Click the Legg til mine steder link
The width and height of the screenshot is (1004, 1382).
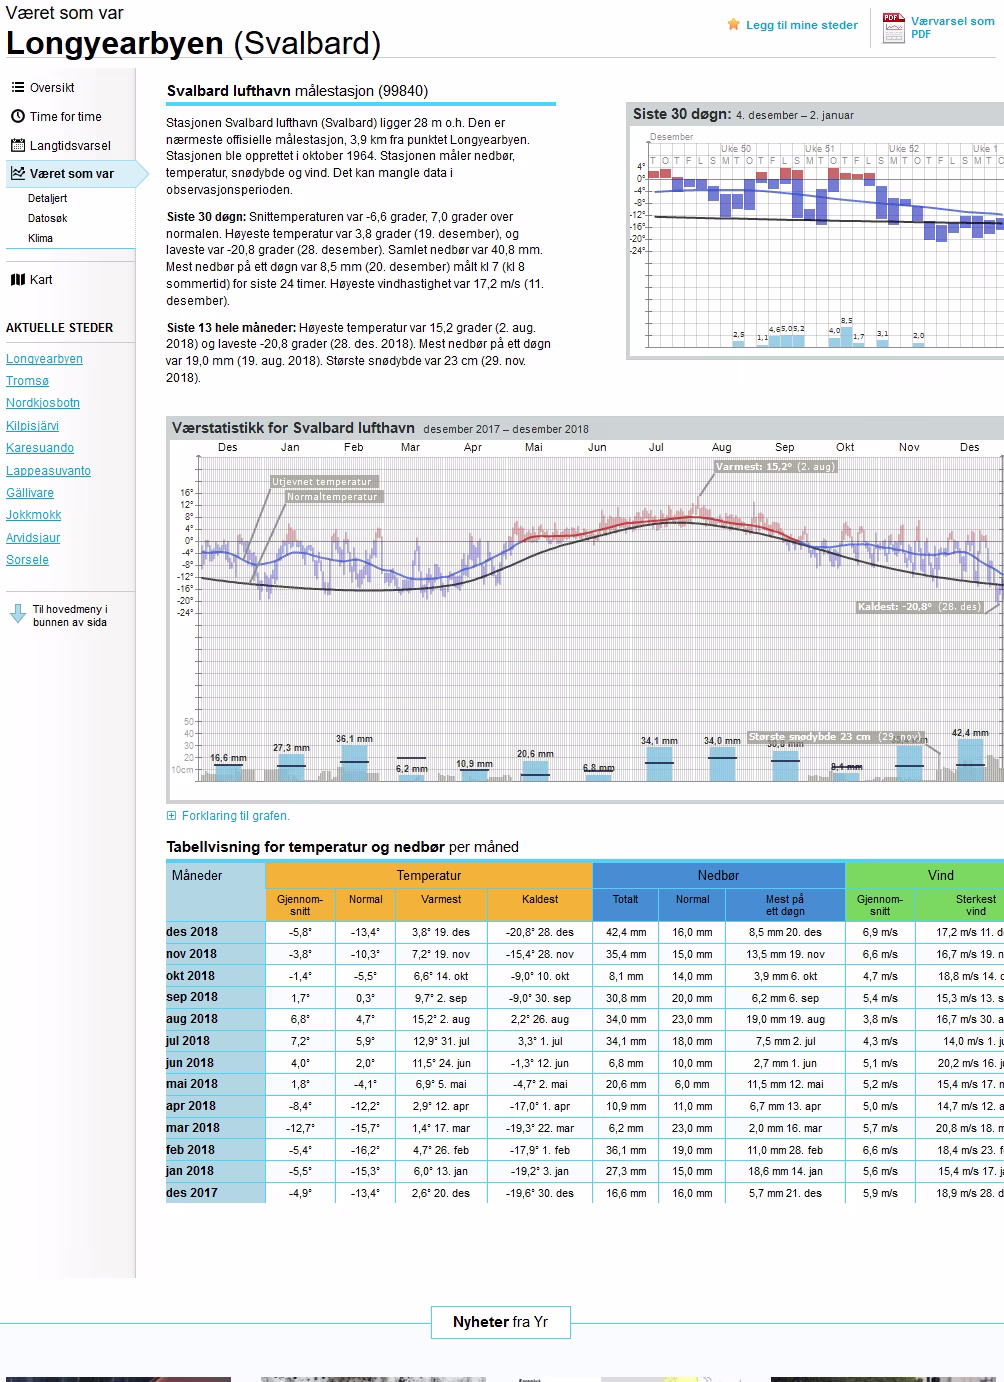pyautogui.click(x=801, y=26)
